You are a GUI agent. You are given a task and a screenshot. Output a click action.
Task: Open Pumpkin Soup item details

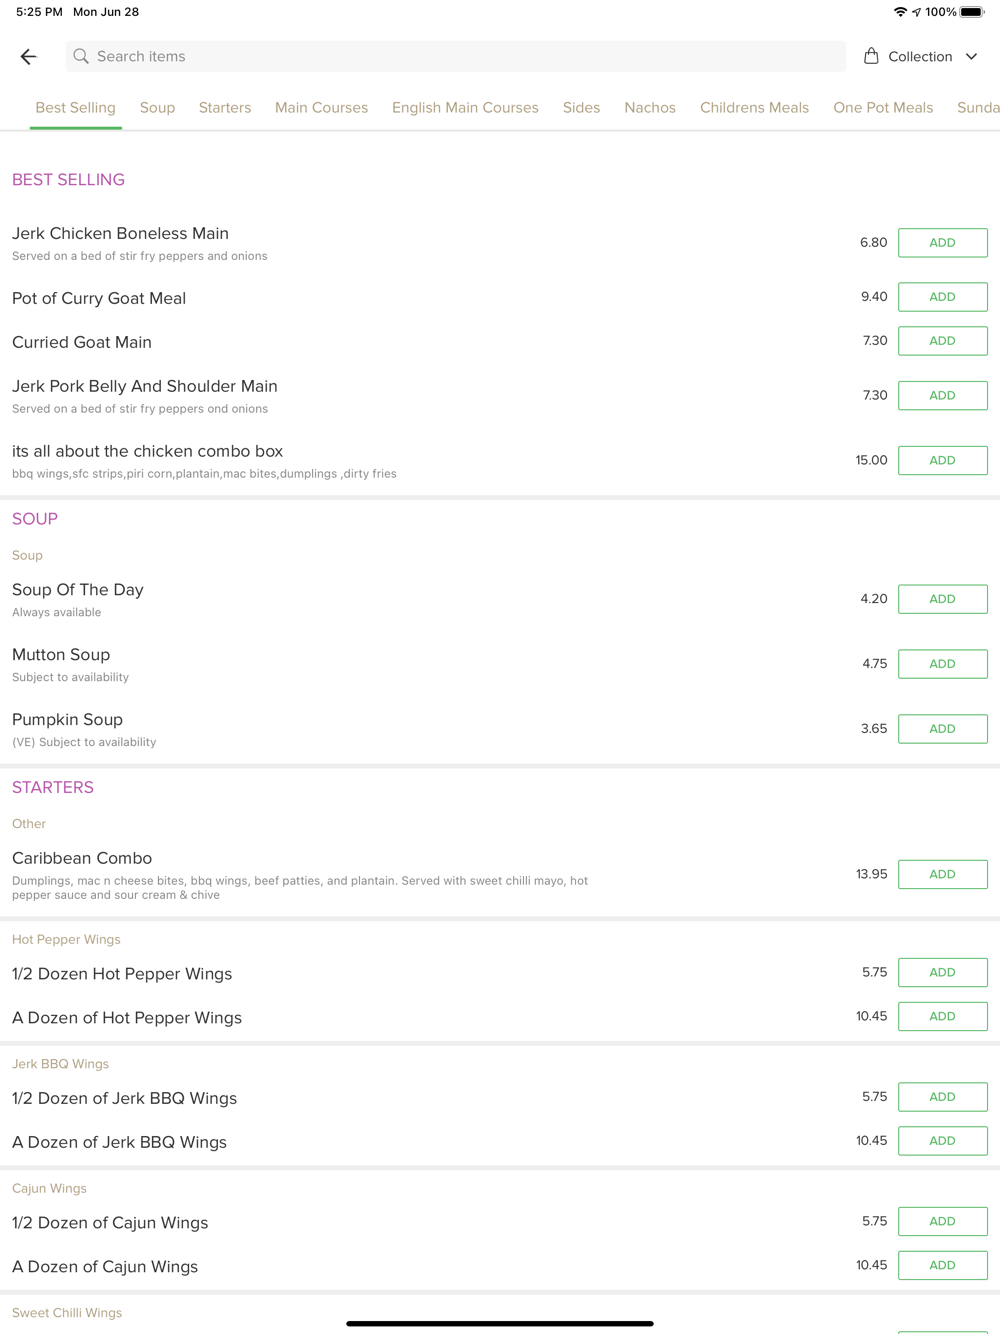coord(68,720)
